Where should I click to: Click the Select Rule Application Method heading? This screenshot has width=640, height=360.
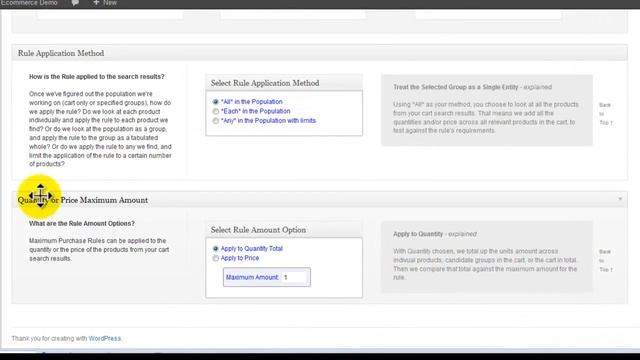(x=265, y=83)
